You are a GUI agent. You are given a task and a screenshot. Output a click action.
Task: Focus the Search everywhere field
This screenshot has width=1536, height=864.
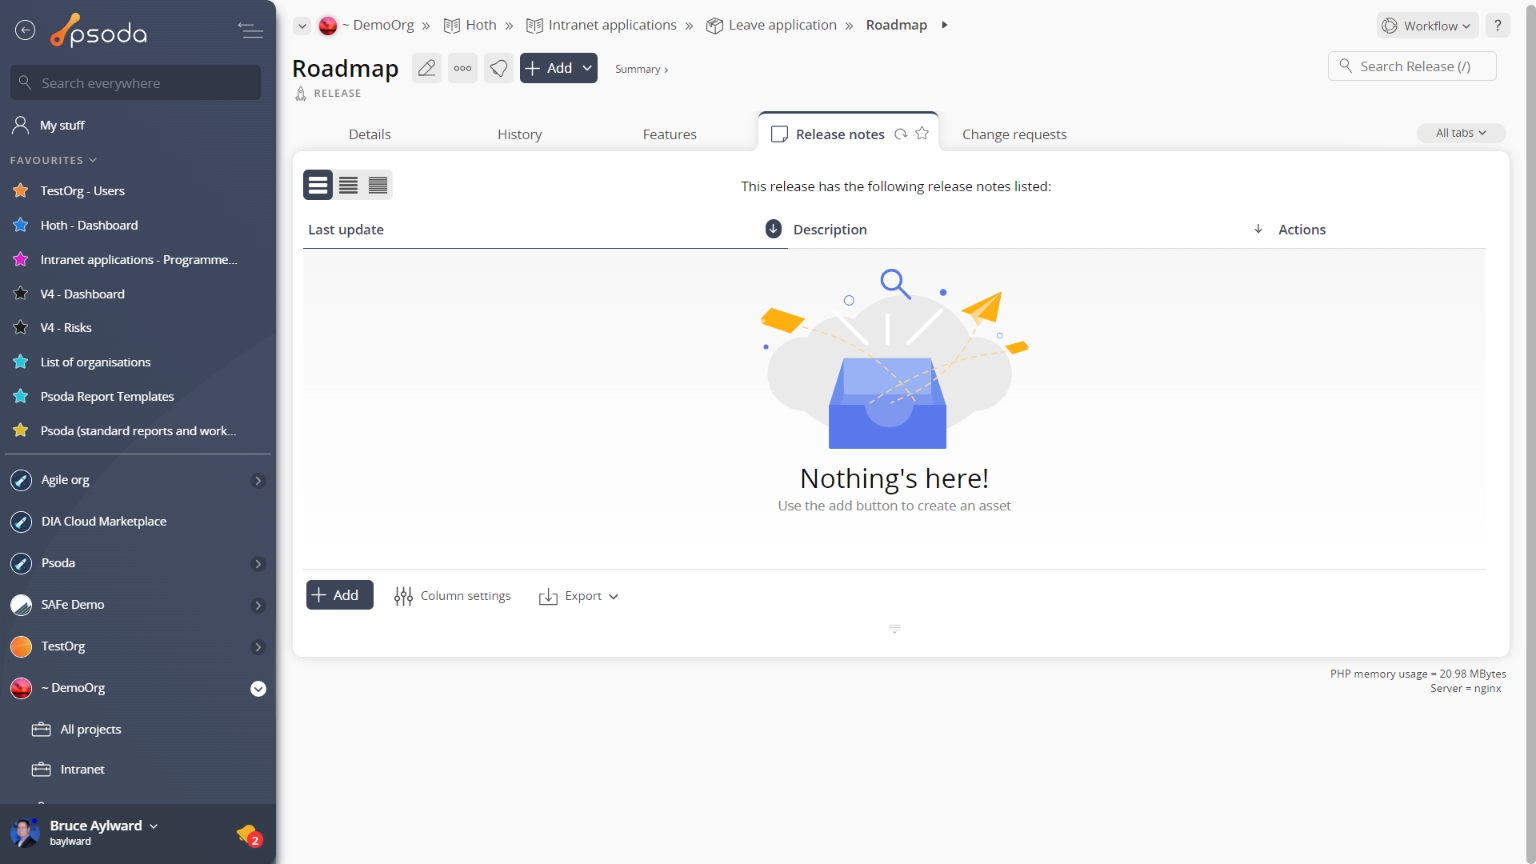[136, 83]
